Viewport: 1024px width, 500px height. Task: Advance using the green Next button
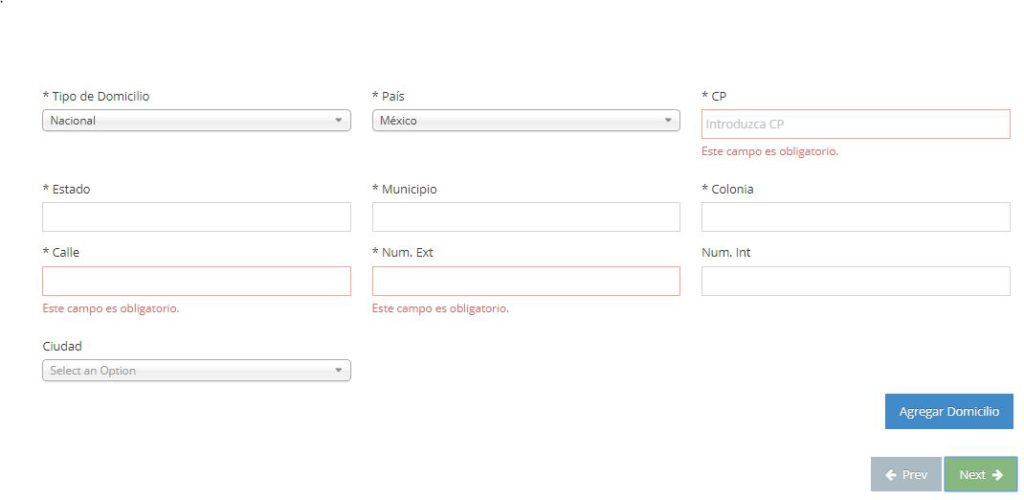click(x=980, y=475)
